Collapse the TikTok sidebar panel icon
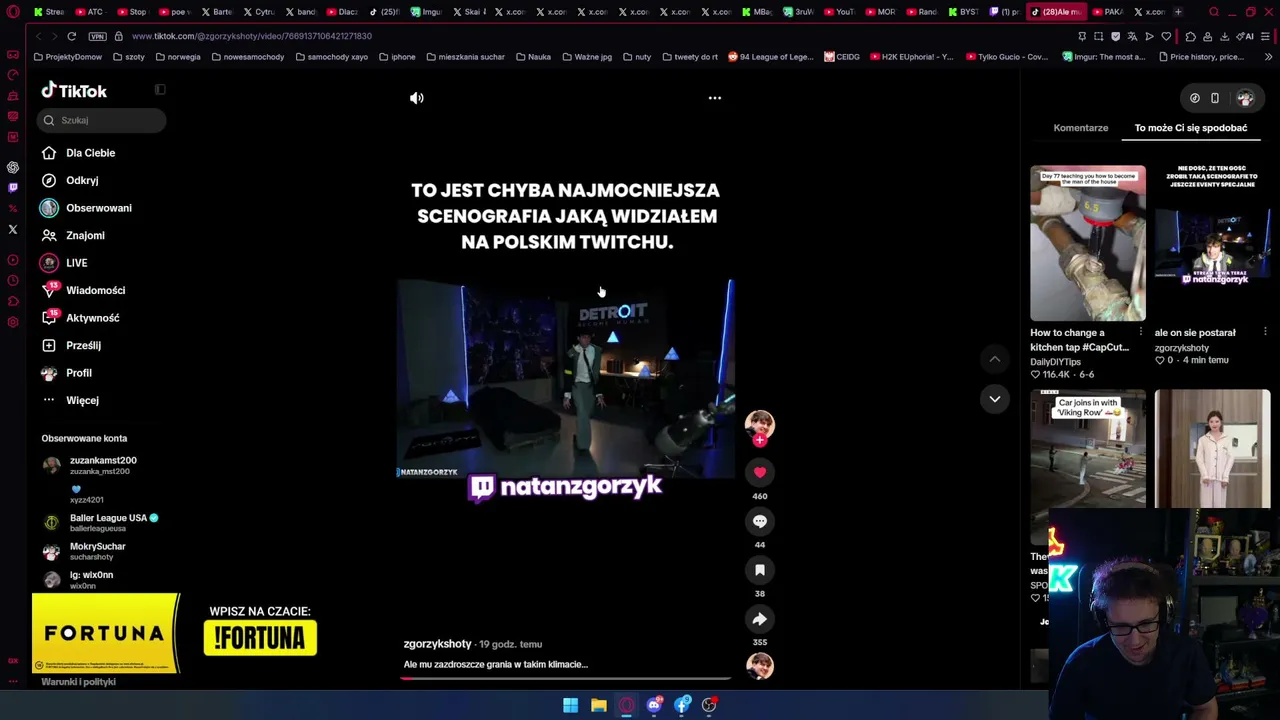 point(160,90)
